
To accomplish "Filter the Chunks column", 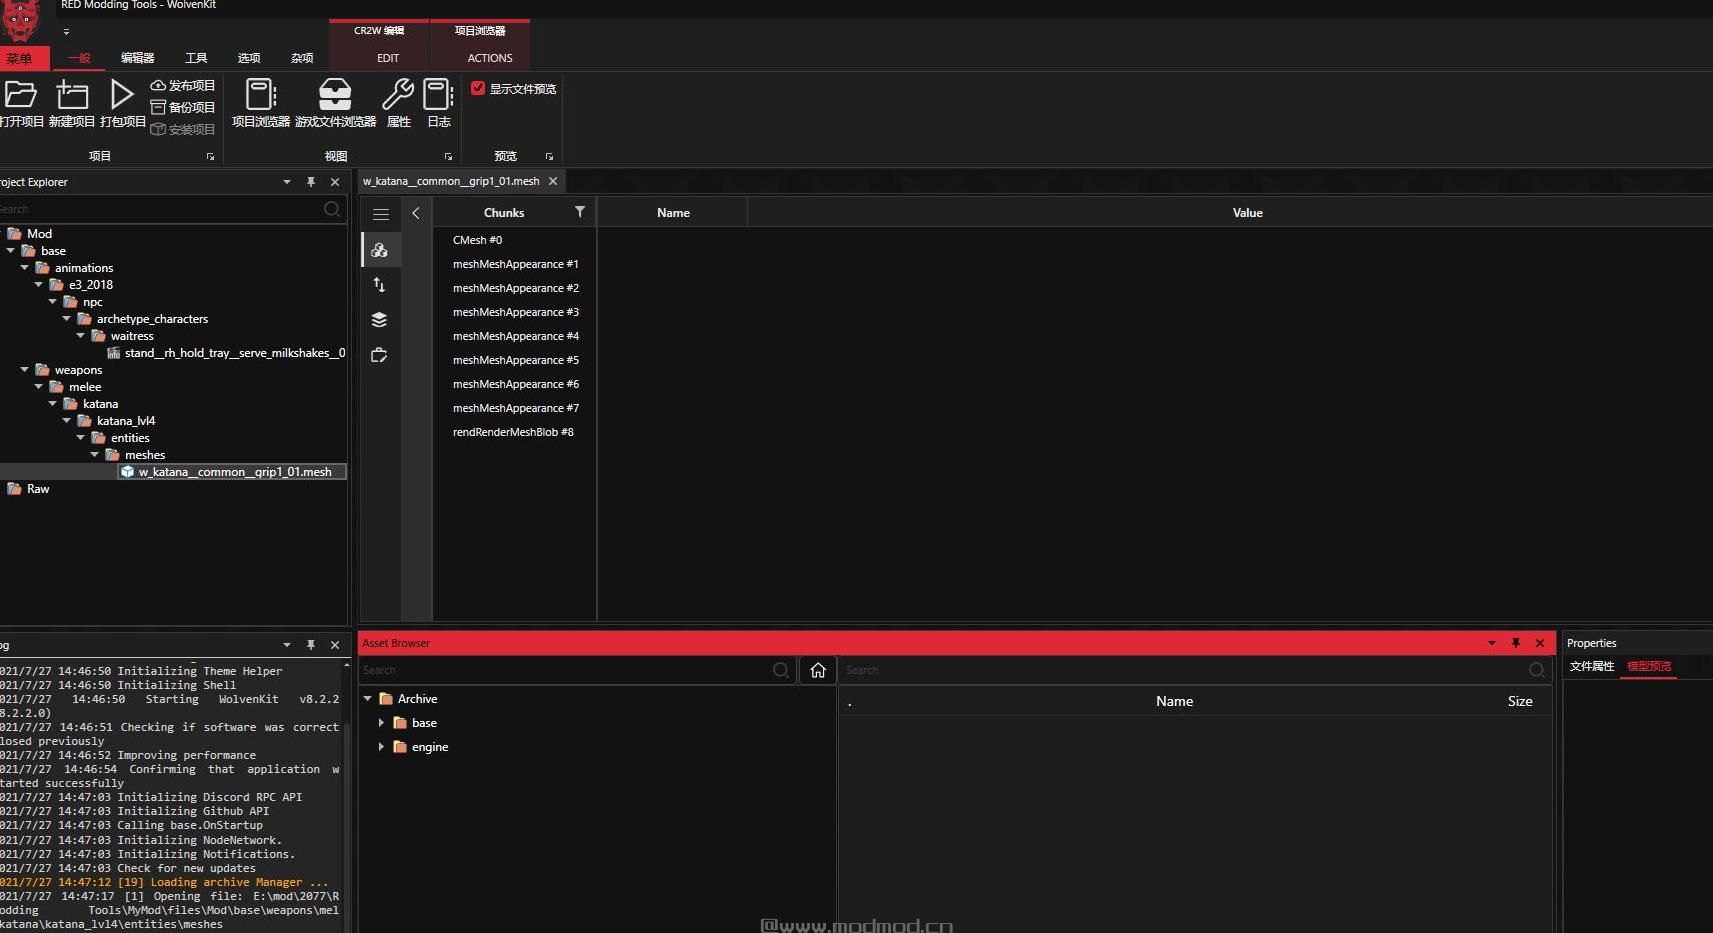I will (x=580, y=212).
